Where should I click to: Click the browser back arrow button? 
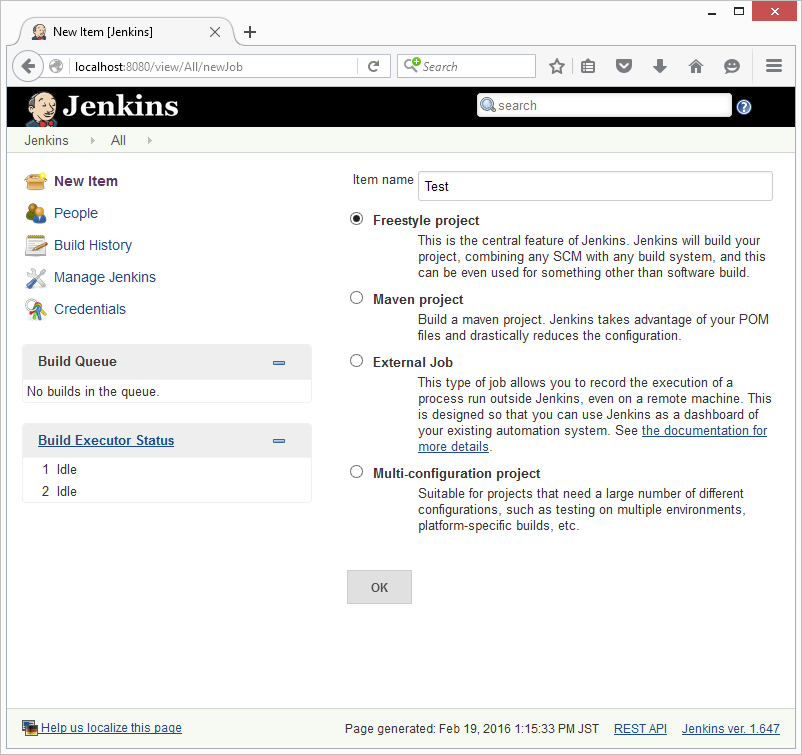28,66
